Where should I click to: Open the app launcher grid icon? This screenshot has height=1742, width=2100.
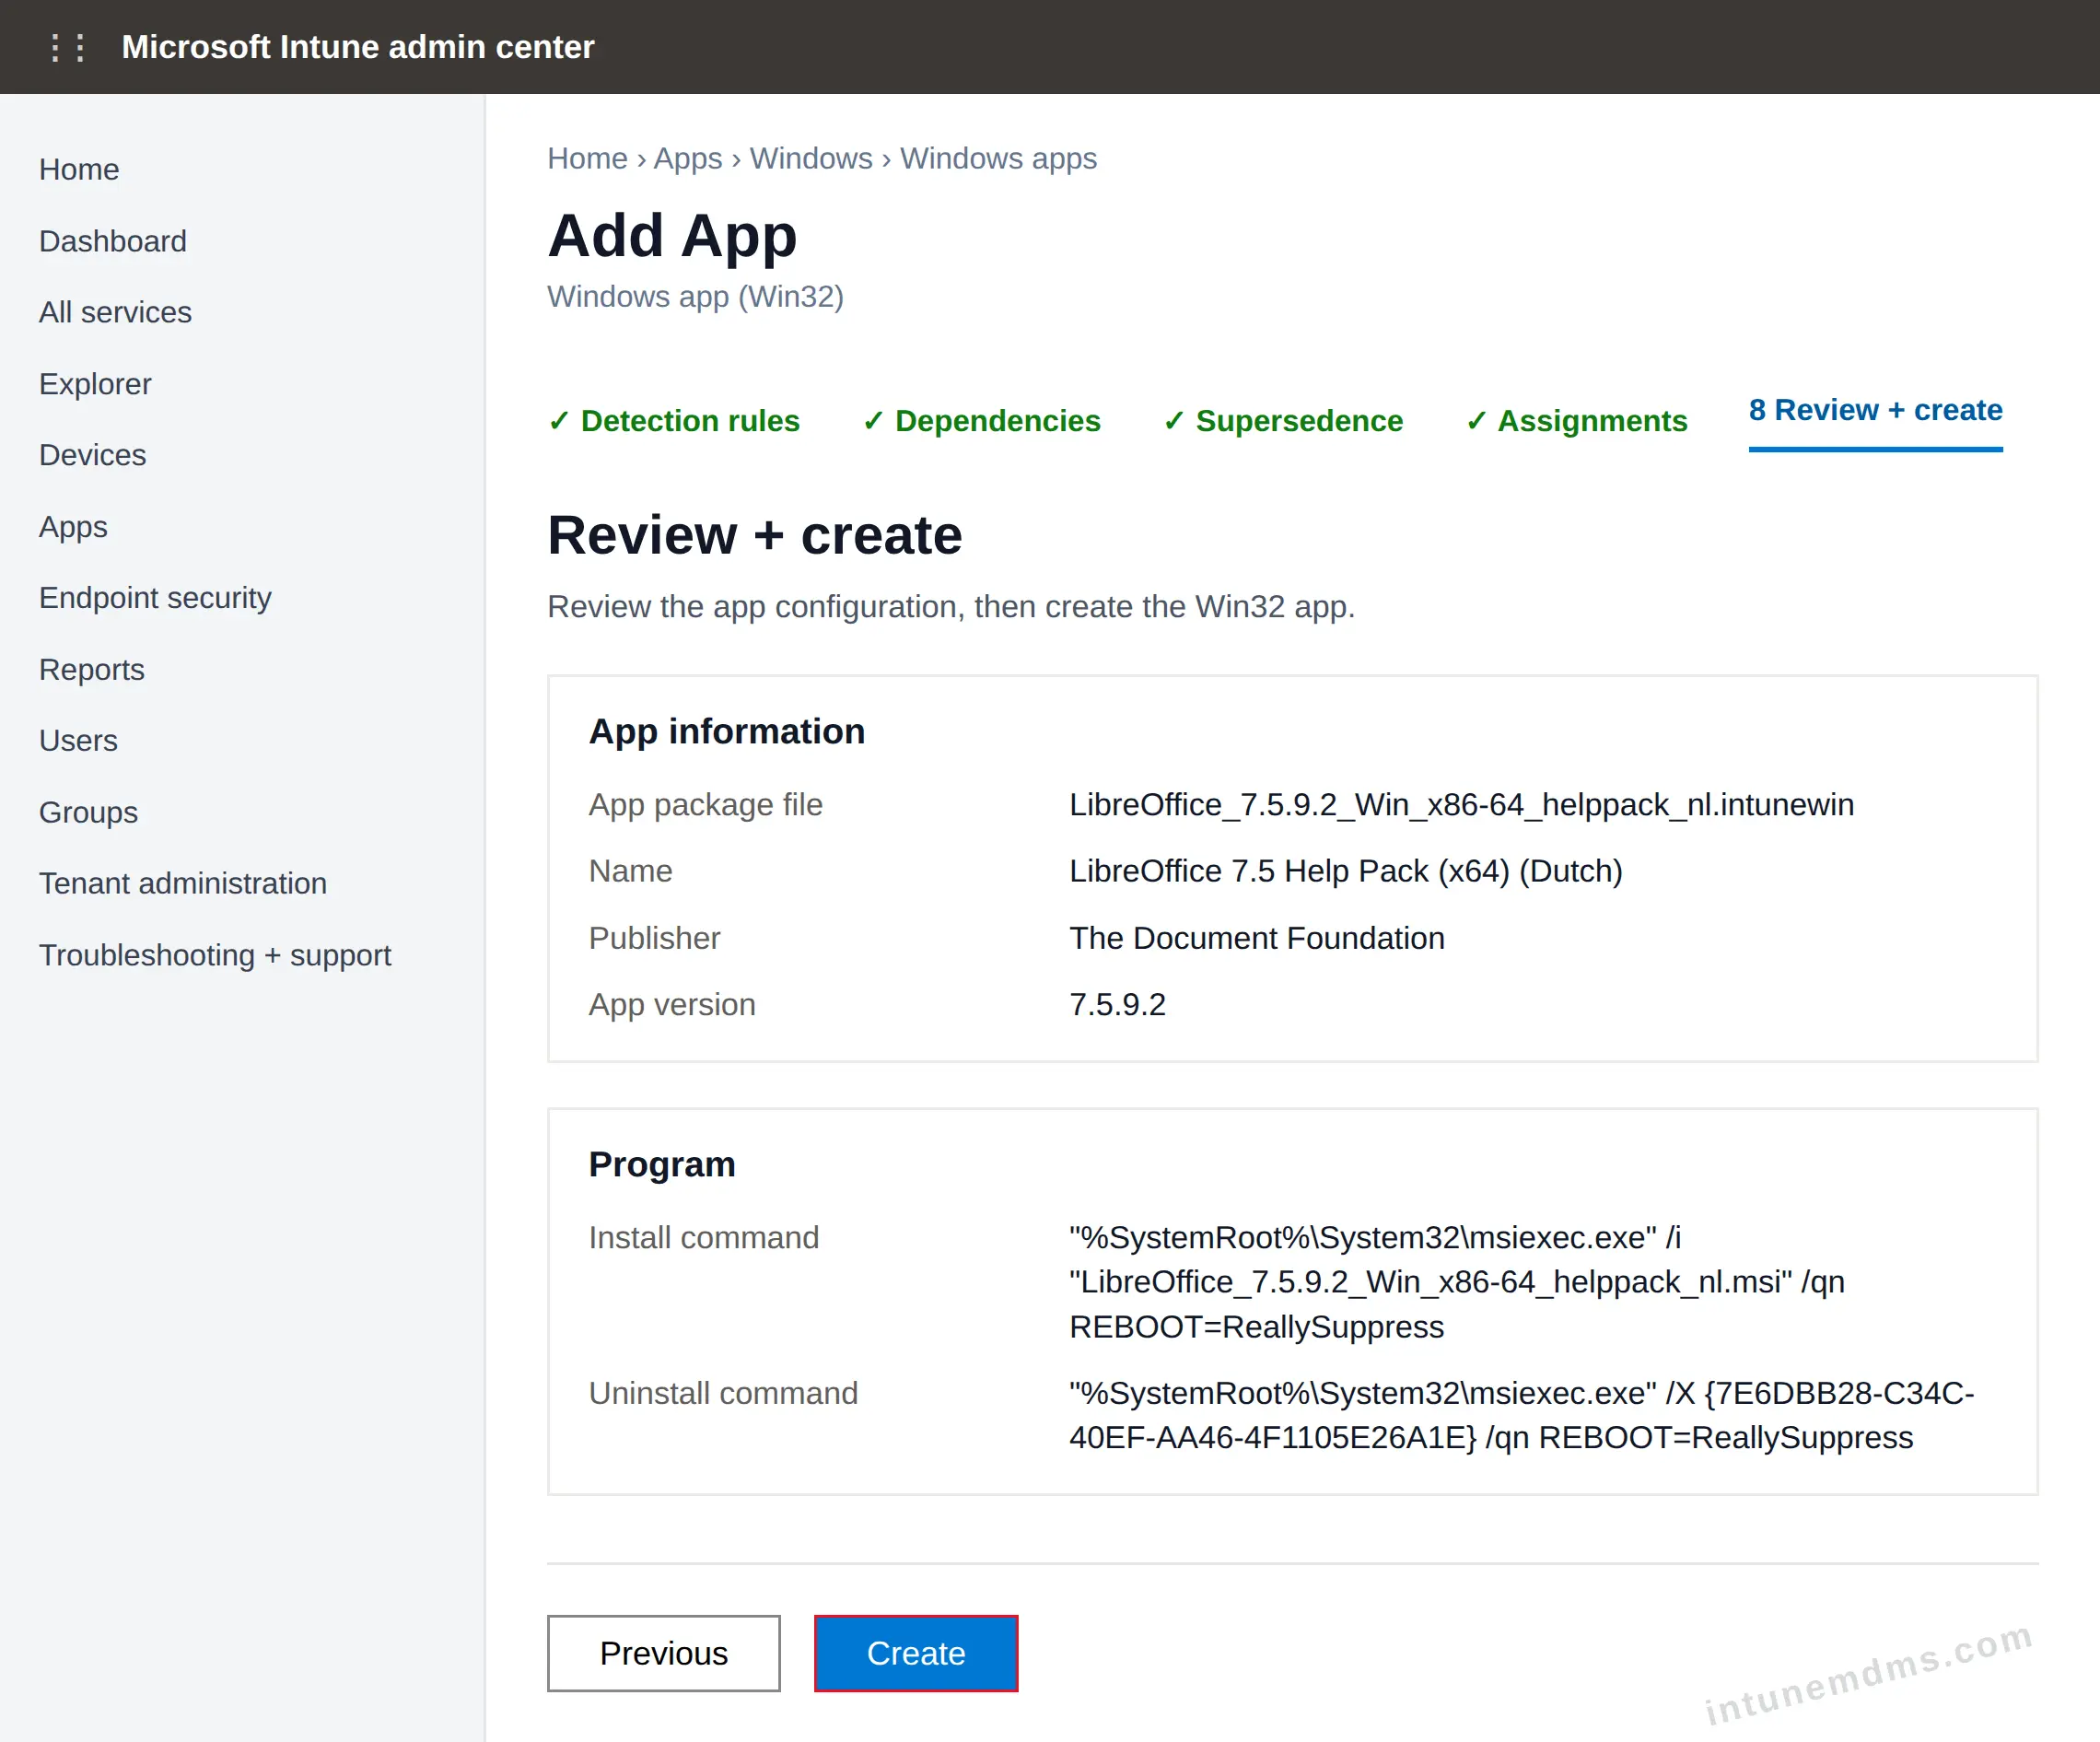[67, 47]
